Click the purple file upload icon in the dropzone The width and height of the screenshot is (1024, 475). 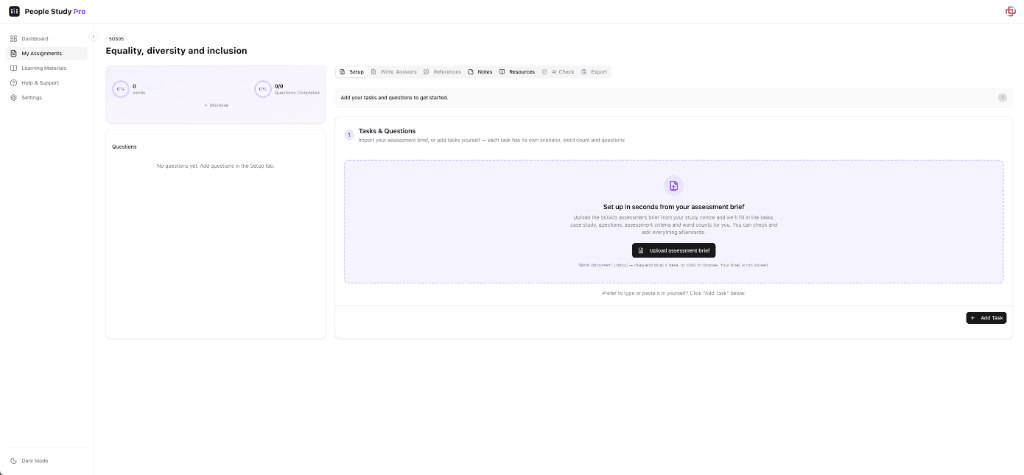pyautogui.click(x=673, y=186)
